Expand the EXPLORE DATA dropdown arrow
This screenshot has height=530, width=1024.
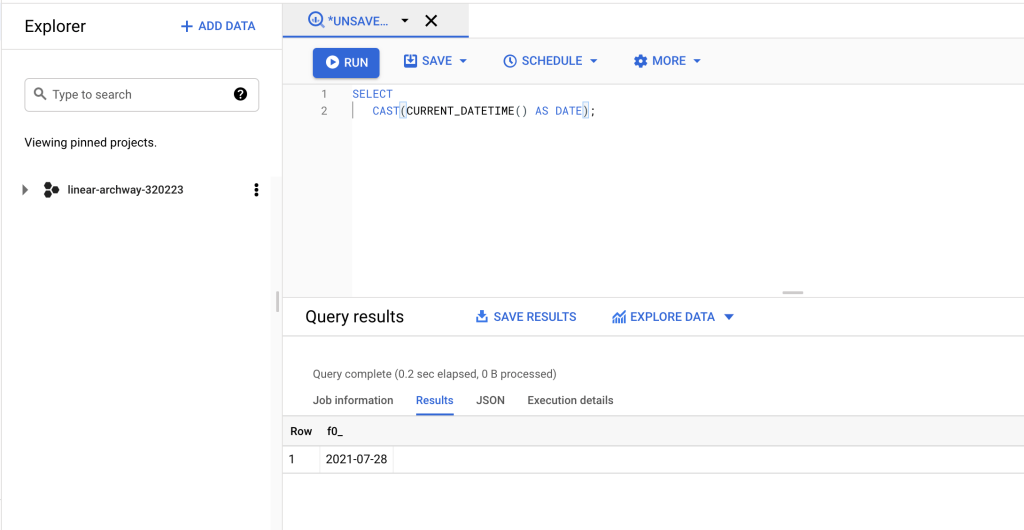pos(729,317)
